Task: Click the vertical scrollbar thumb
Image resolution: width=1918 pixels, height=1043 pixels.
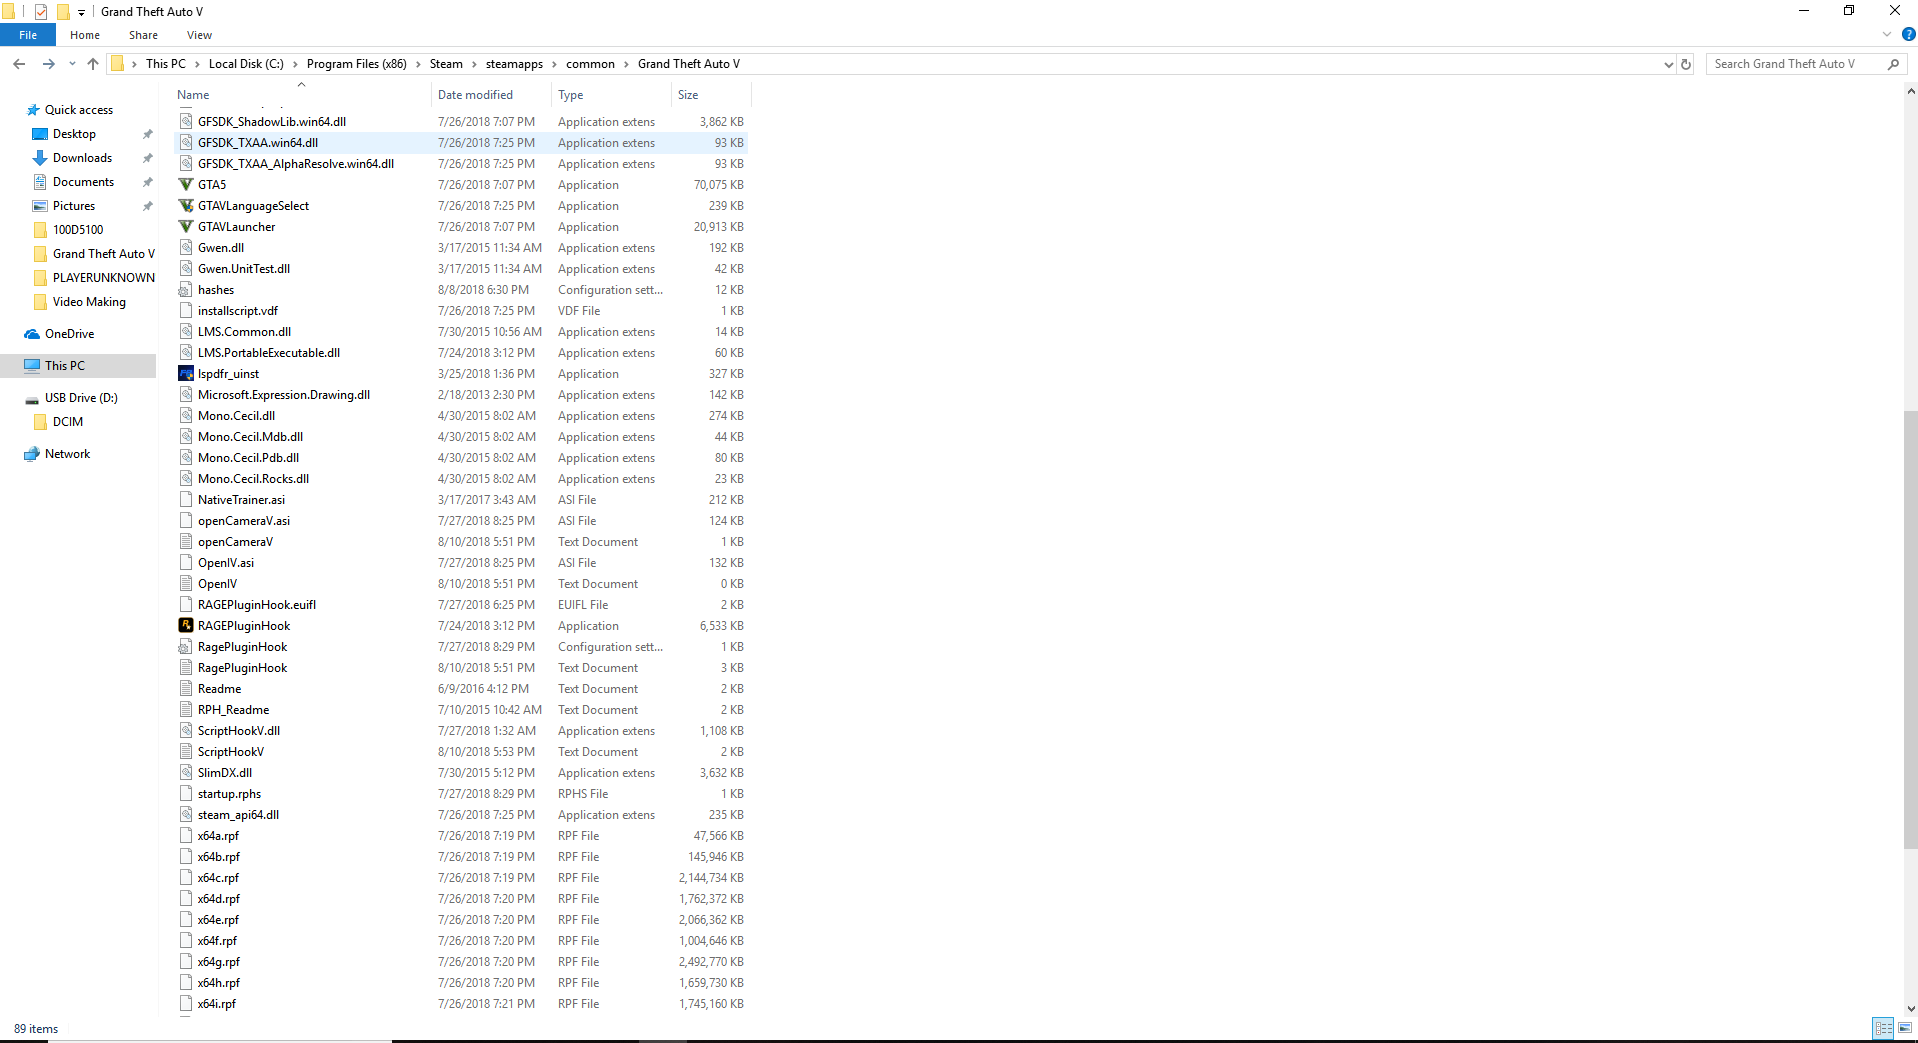Action: pos(1910,630)
